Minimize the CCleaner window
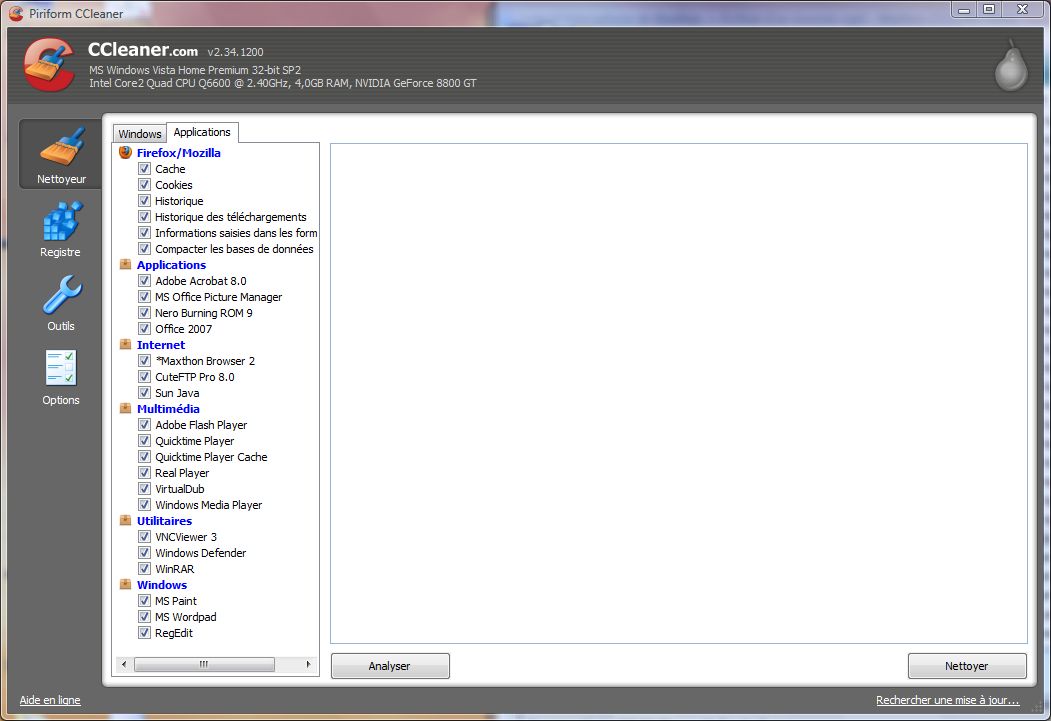Image resolution: width=1051 pixels, height=721 pixels. [964, 9]
